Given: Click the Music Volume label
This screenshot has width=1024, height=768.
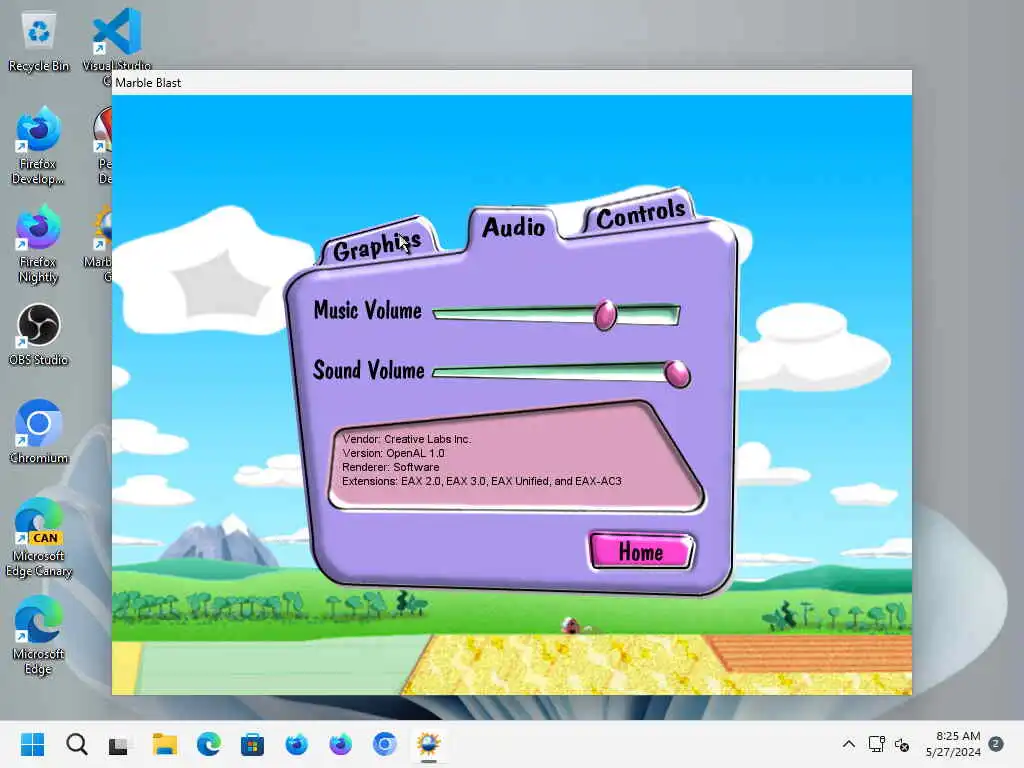Looking at the screenshot, I should [x=368, y=310].
